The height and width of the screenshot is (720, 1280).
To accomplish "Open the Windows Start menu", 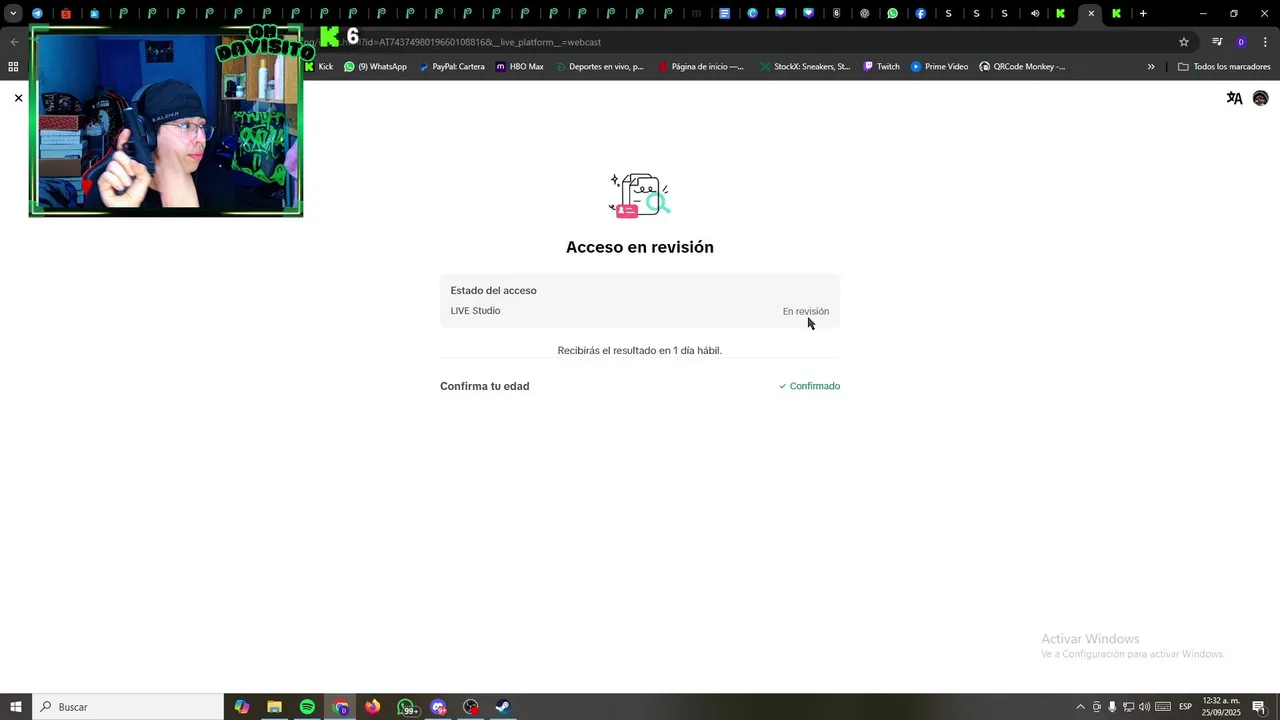I will (x=15, y=707).
